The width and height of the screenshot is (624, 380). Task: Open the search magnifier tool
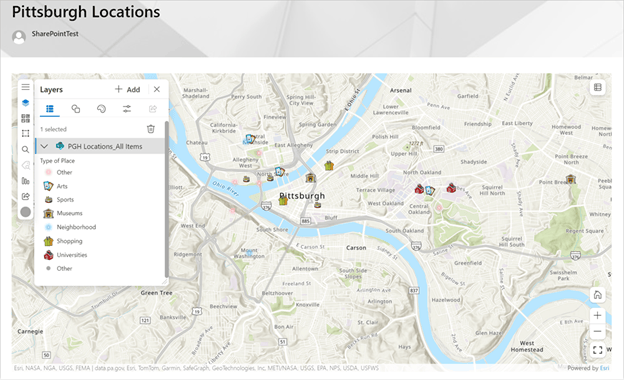[25, 150]
